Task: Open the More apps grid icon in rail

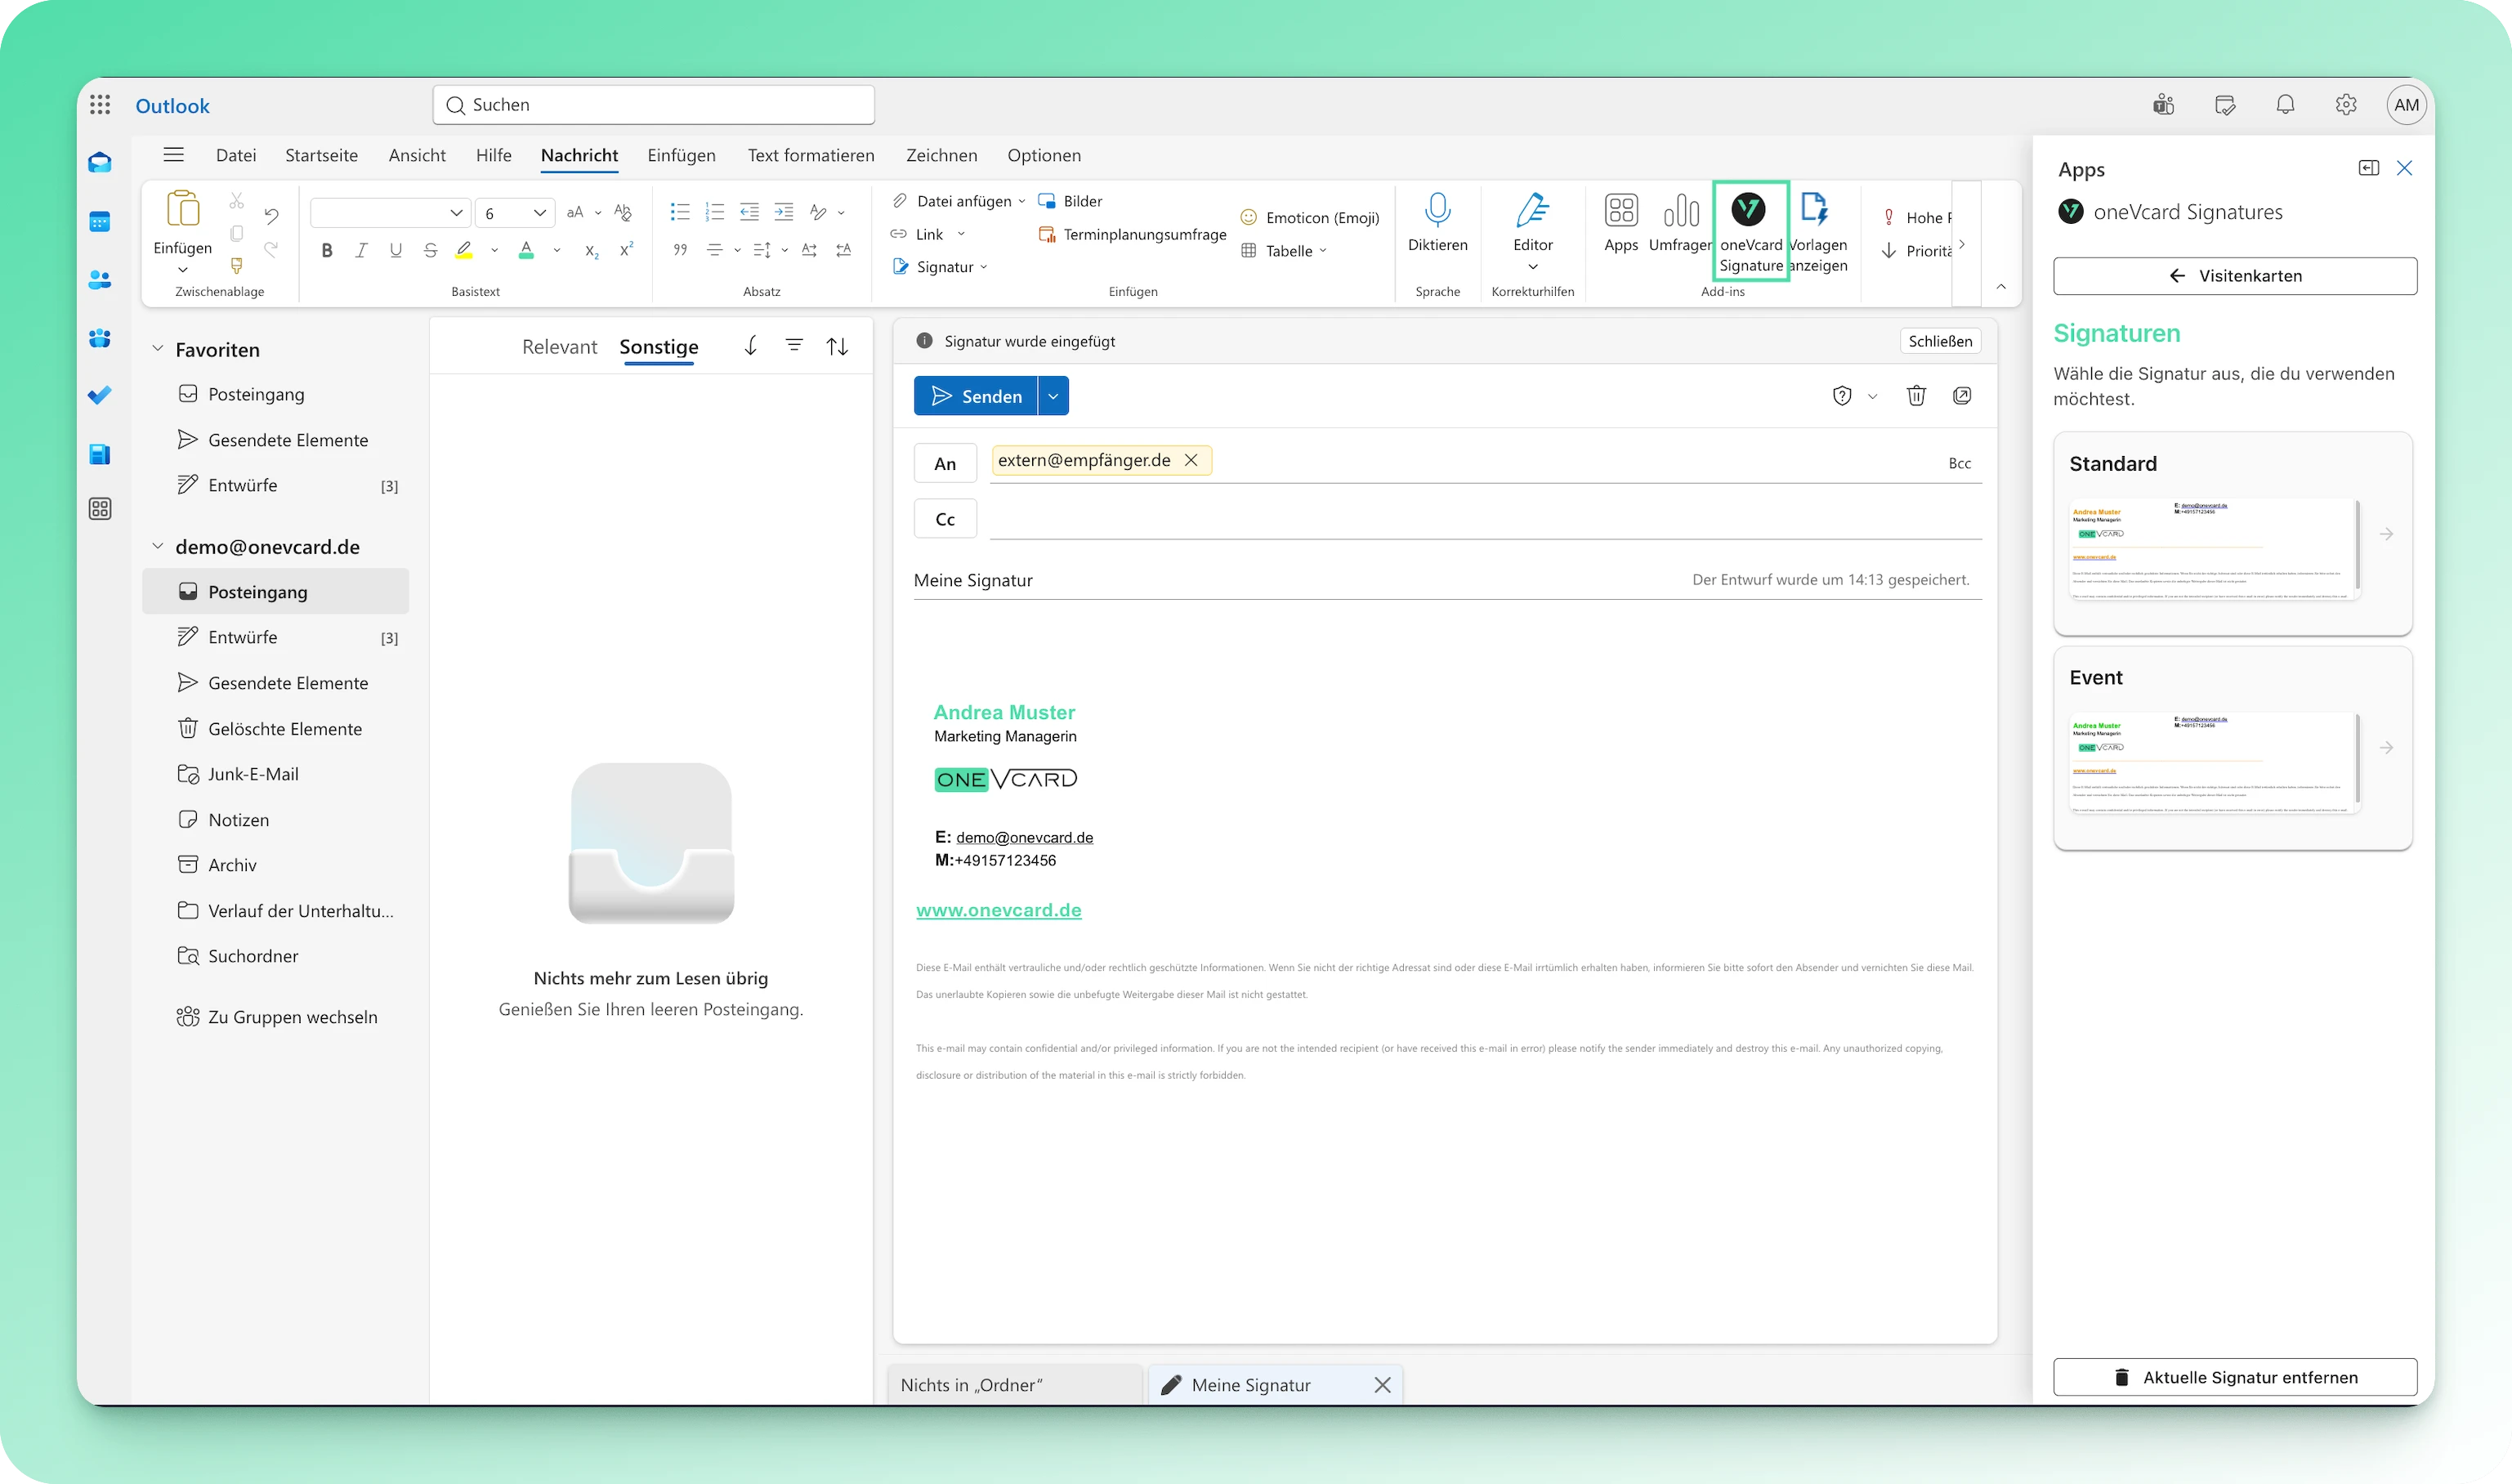Action: point(100,509)
